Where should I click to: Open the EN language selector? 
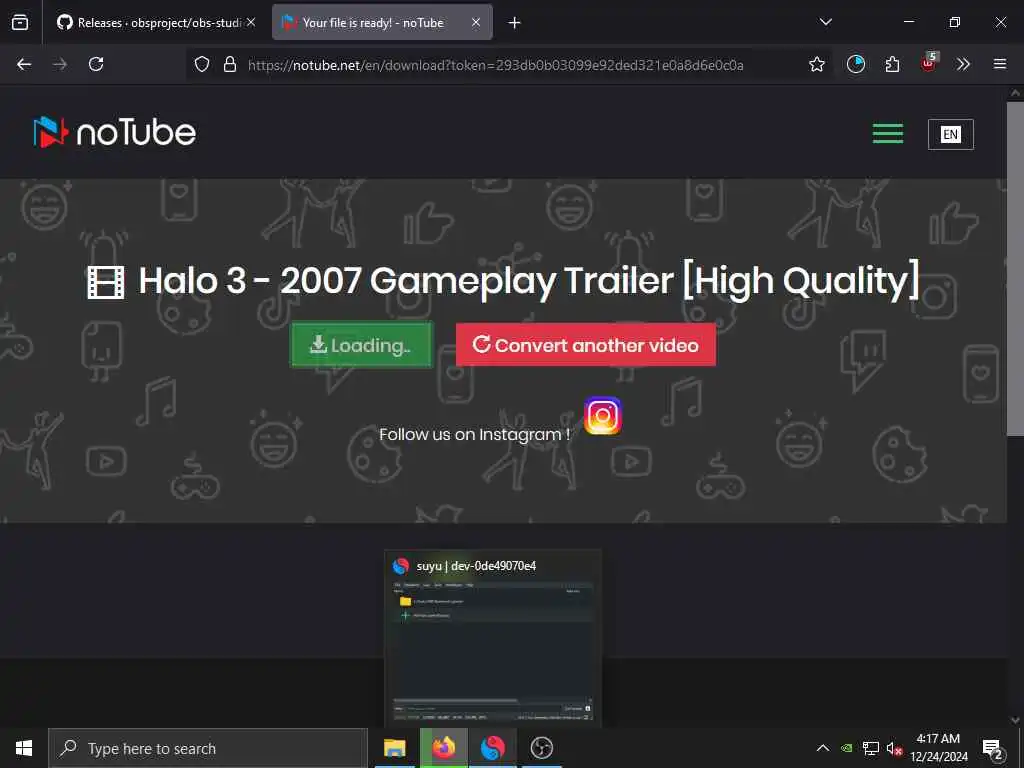951,135
